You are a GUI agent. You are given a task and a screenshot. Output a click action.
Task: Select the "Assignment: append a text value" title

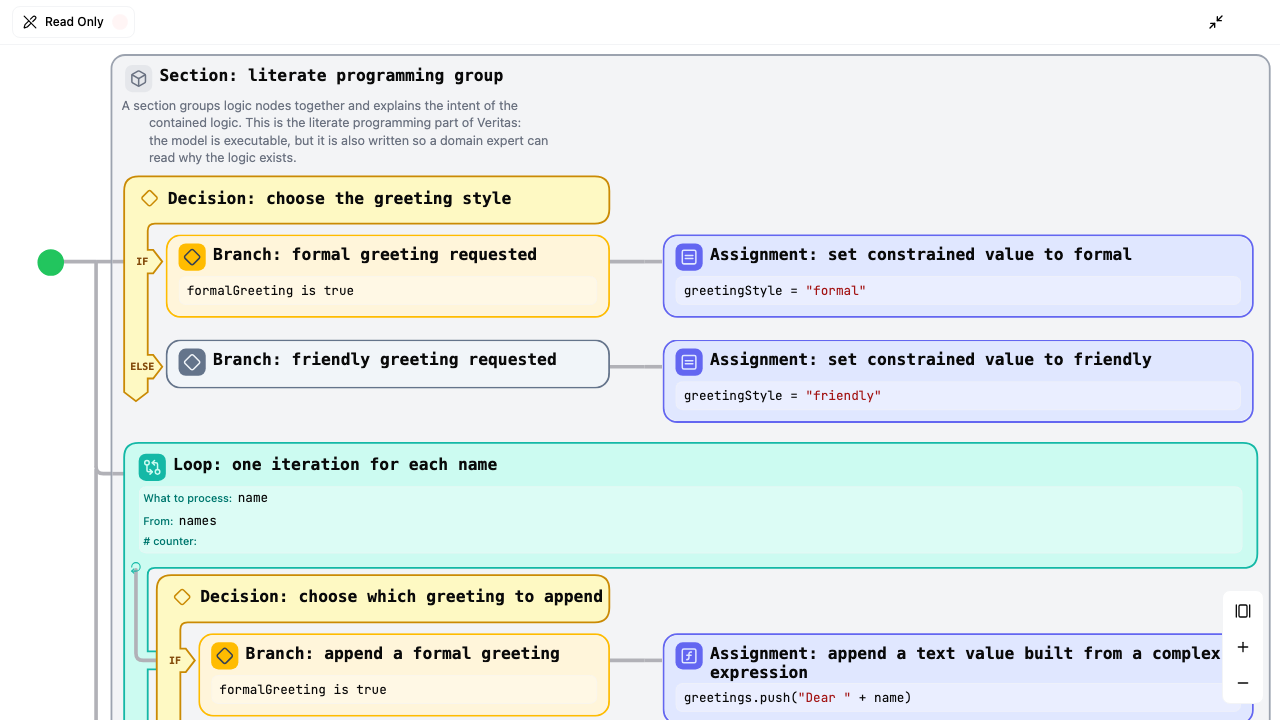point(965,662)
